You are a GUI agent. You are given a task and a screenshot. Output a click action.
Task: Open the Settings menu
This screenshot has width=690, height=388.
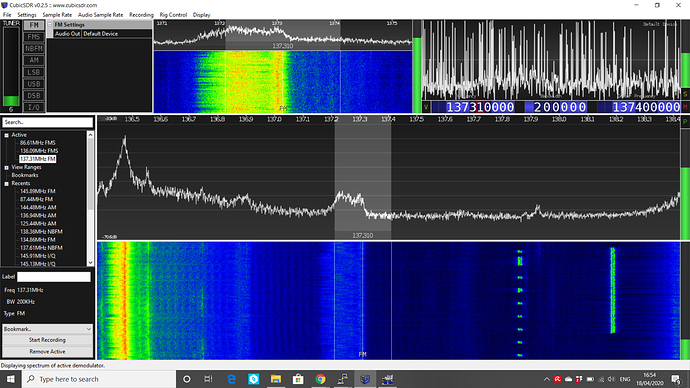pyautogui.click(x=26, y=15)
